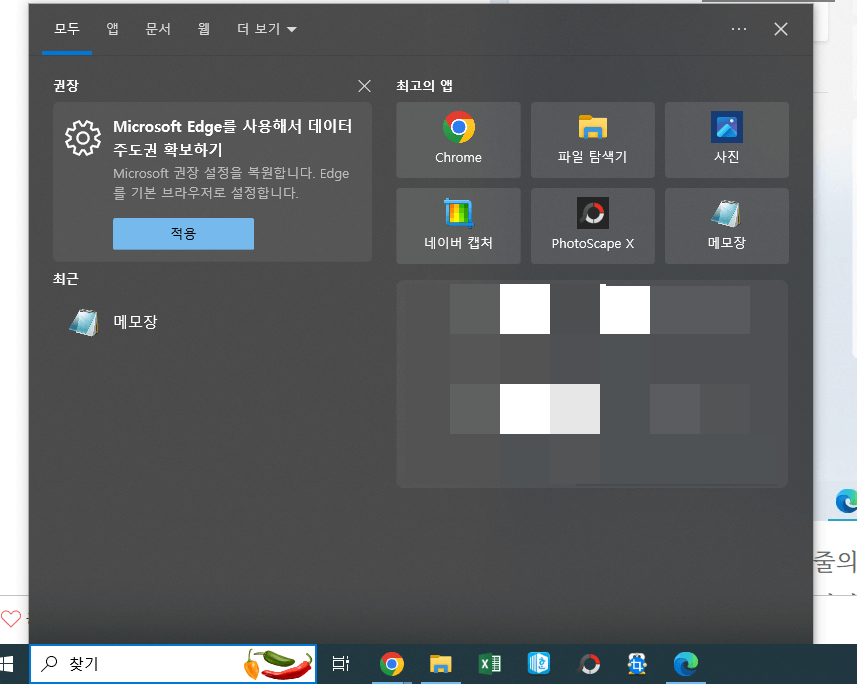Close the search panel

coord(780,29)
